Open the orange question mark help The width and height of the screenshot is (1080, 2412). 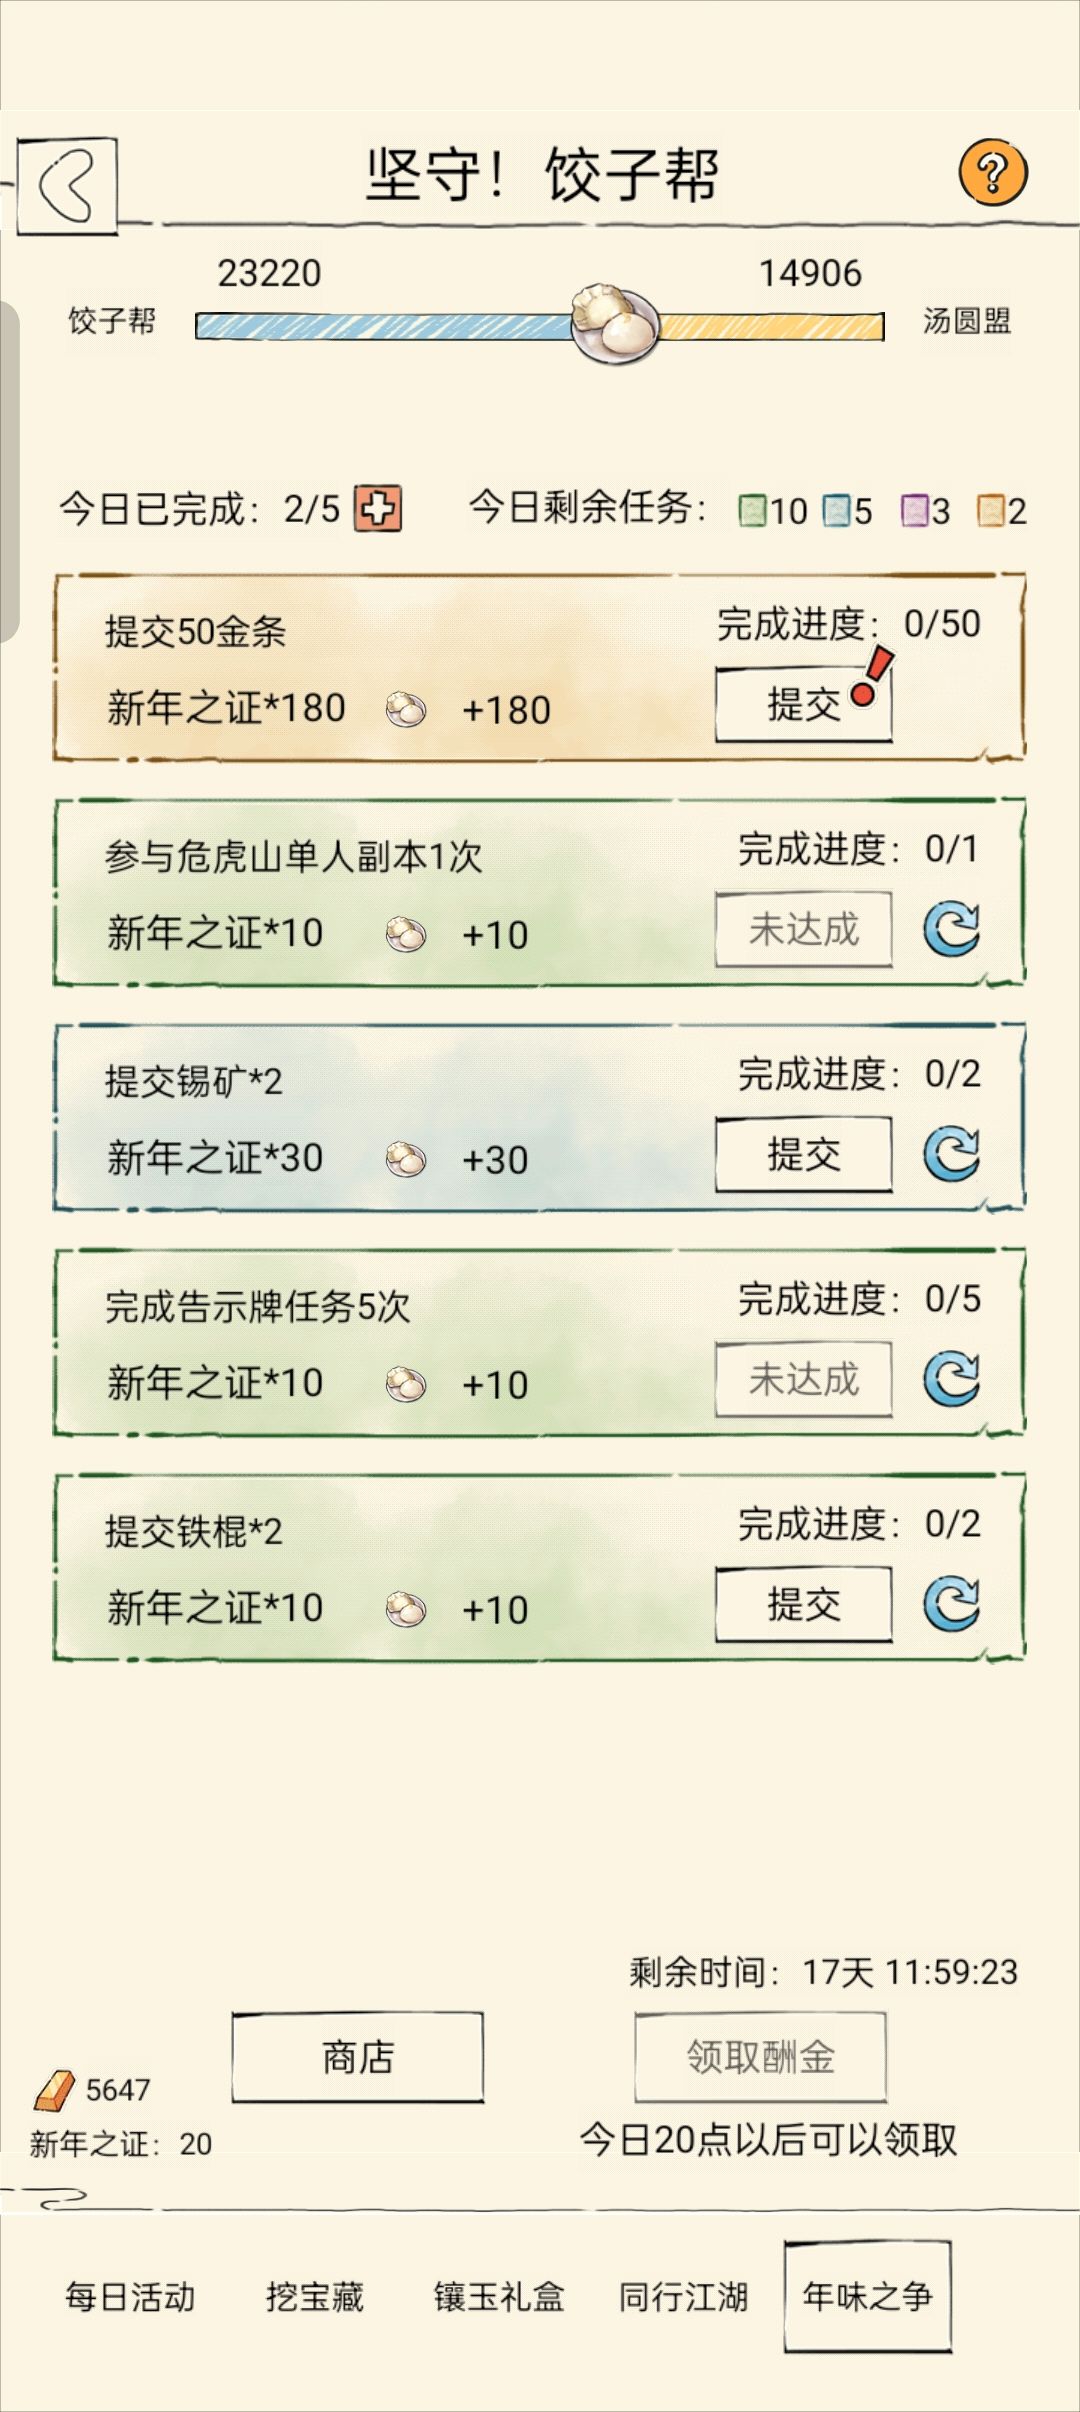[x=993, y=173]
